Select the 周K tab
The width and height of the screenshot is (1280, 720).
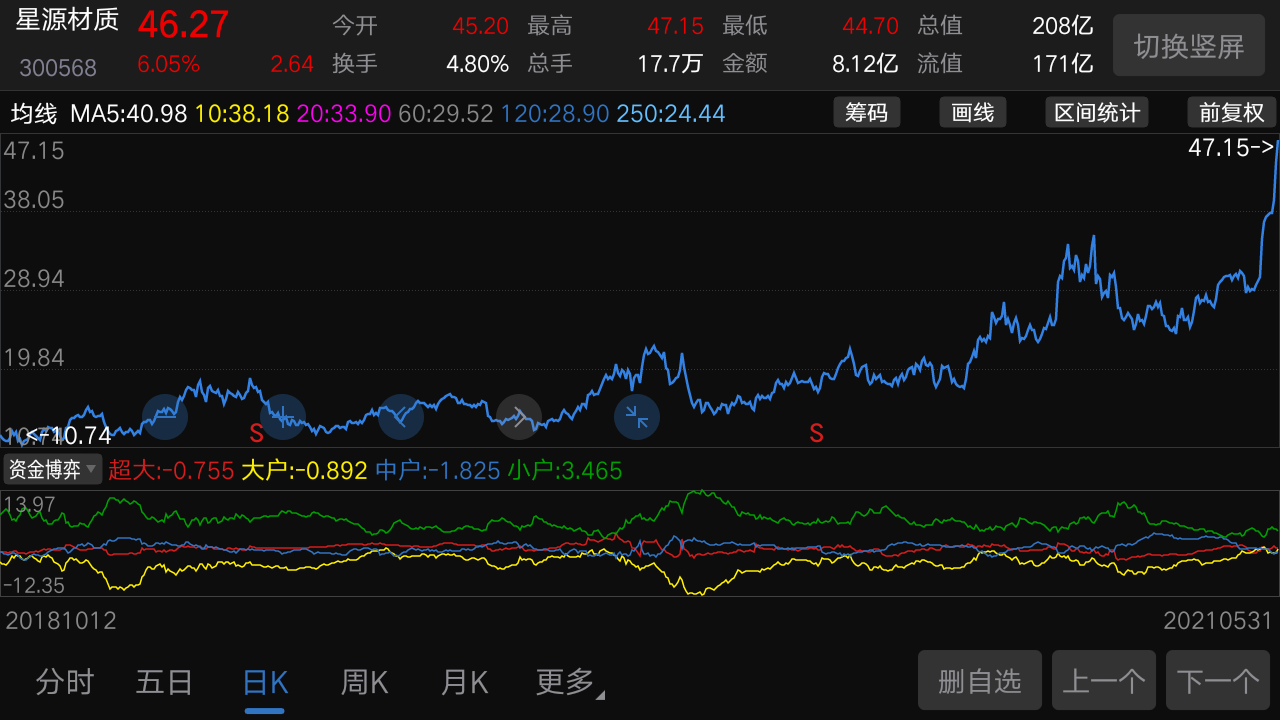pos(365,682)
